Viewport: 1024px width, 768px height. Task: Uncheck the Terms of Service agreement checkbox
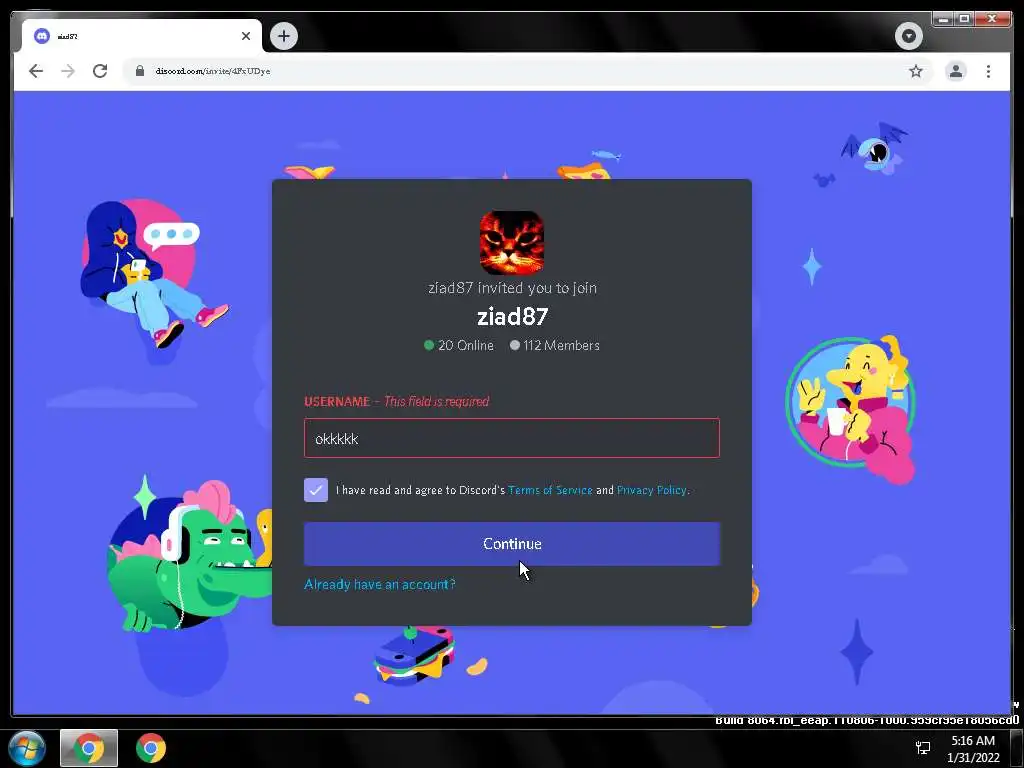pyautogui.click(x=316, y=490)
